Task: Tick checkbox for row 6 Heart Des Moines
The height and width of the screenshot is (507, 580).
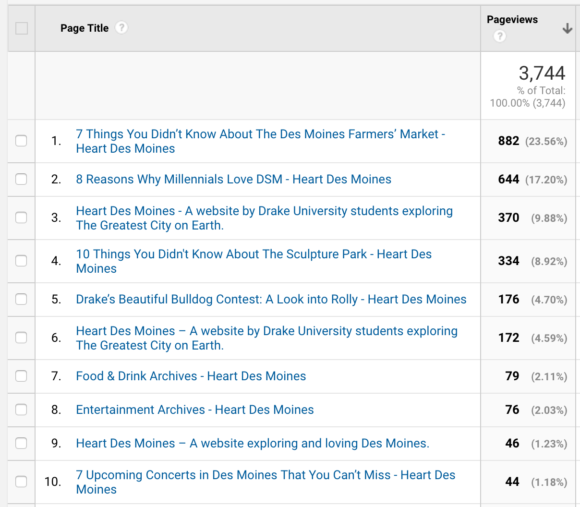Action: (x=21, y=337)
